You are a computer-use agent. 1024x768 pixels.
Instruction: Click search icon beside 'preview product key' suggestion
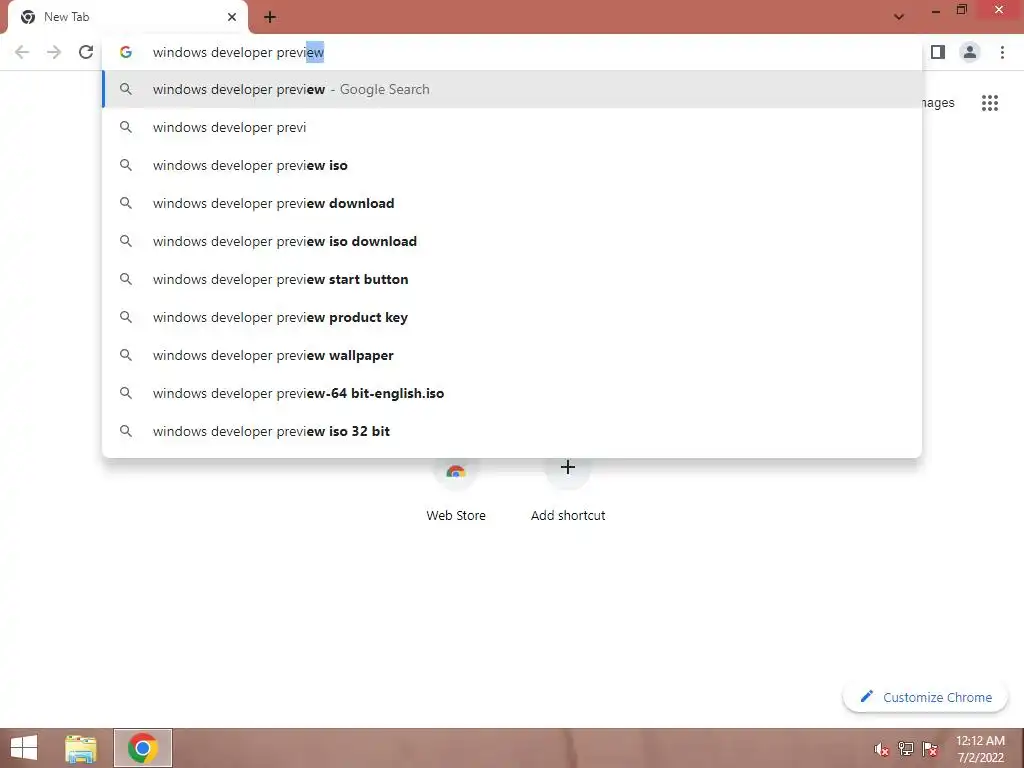tap(125, 317)
